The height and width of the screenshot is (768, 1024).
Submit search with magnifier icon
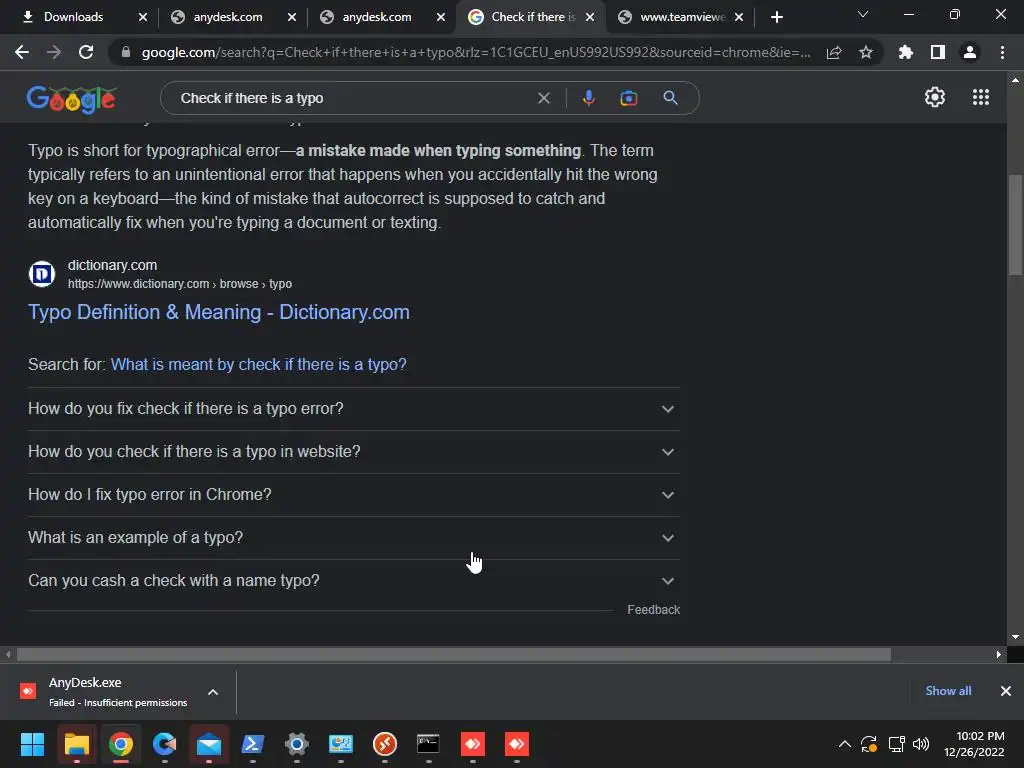click(x=671, y=98)
